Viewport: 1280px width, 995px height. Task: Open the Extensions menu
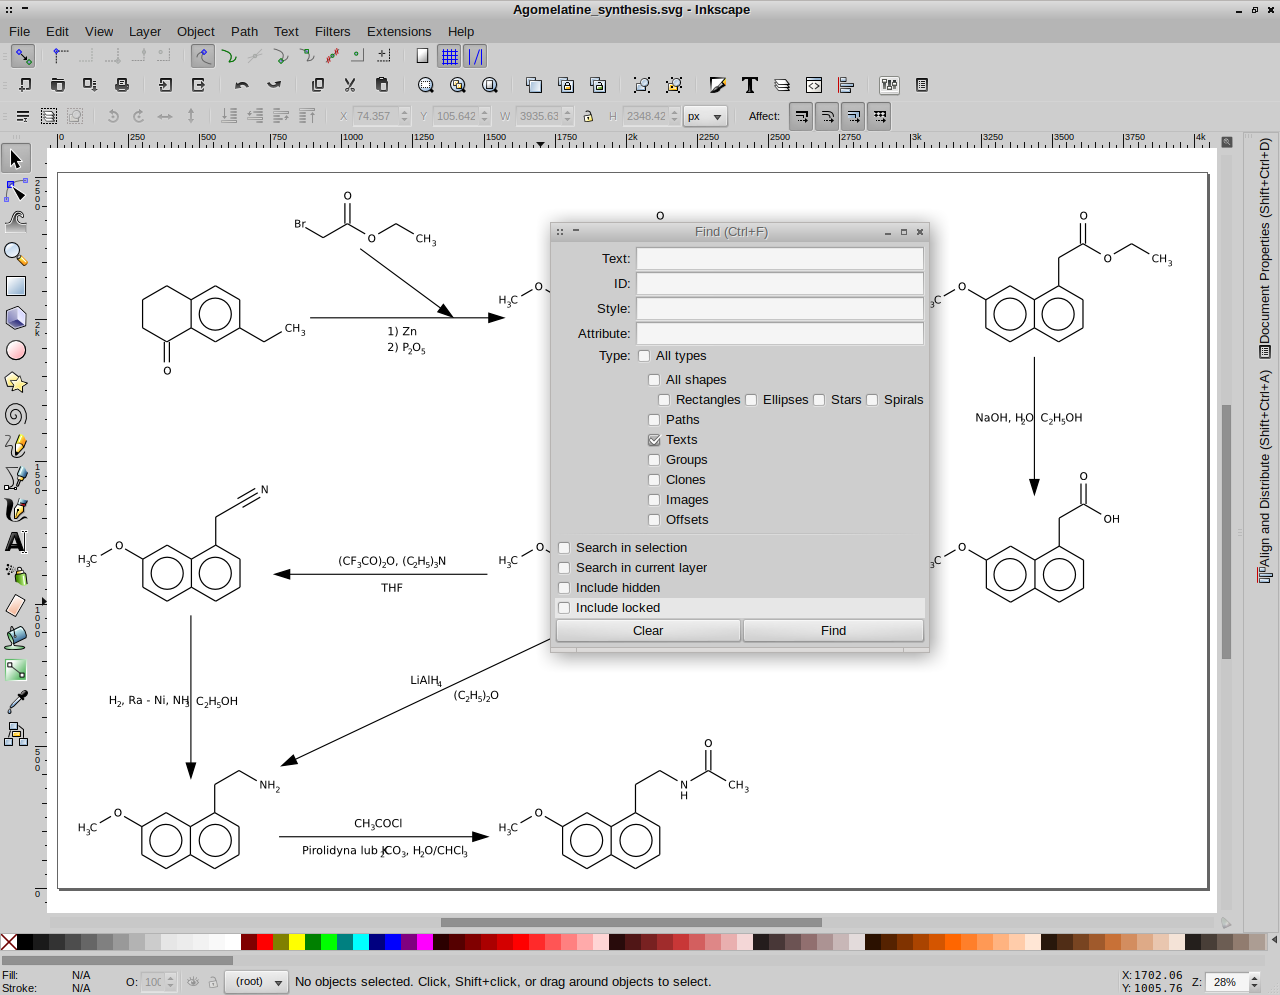point(398,31)
